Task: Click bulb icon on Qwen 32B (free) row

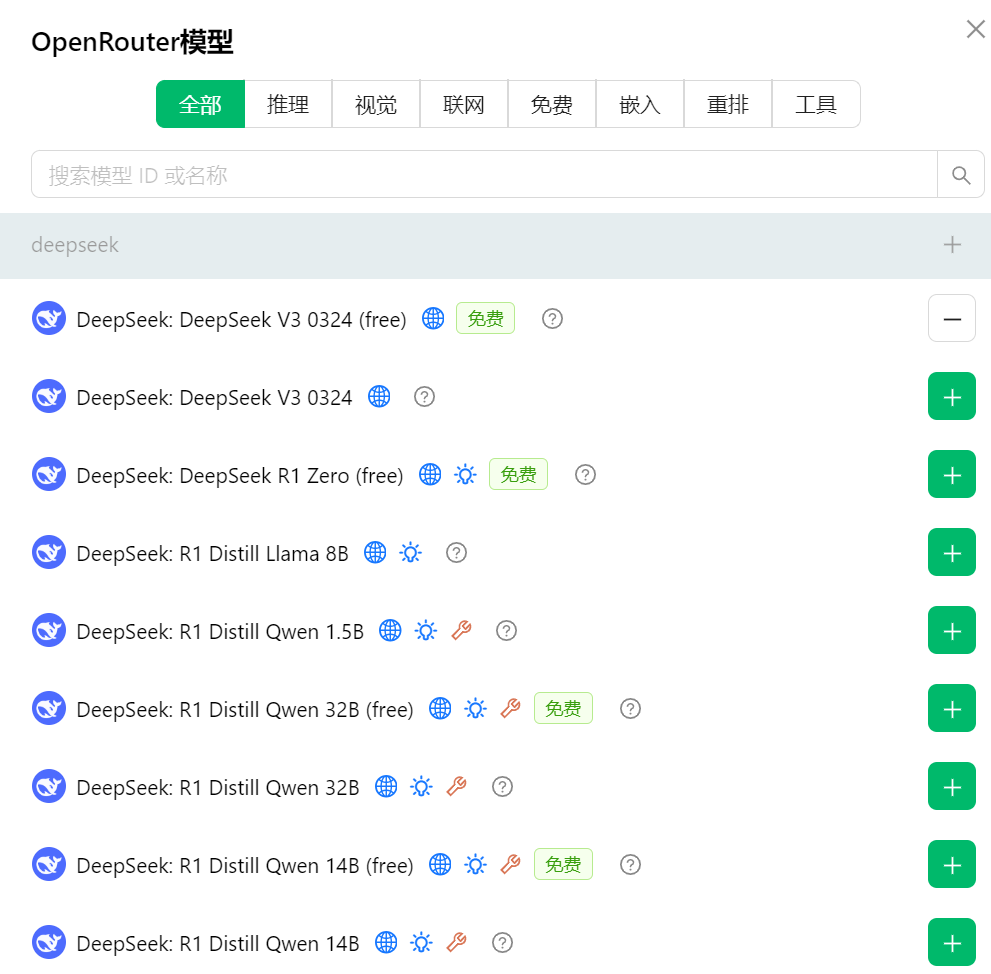Action: (x=476, y=709)
